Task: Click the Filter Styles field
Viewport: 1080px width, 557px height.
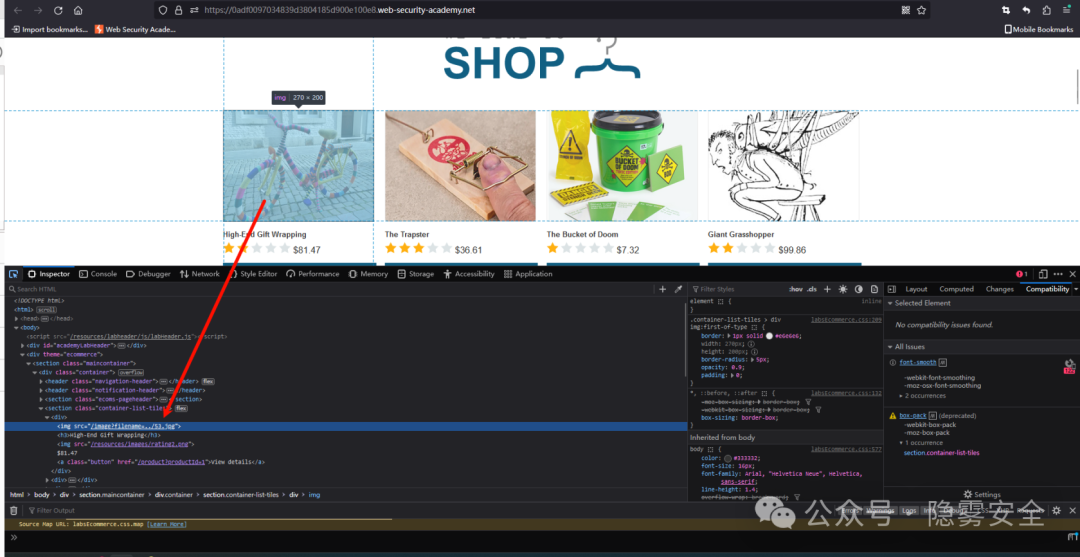Action: coord(737,289)
